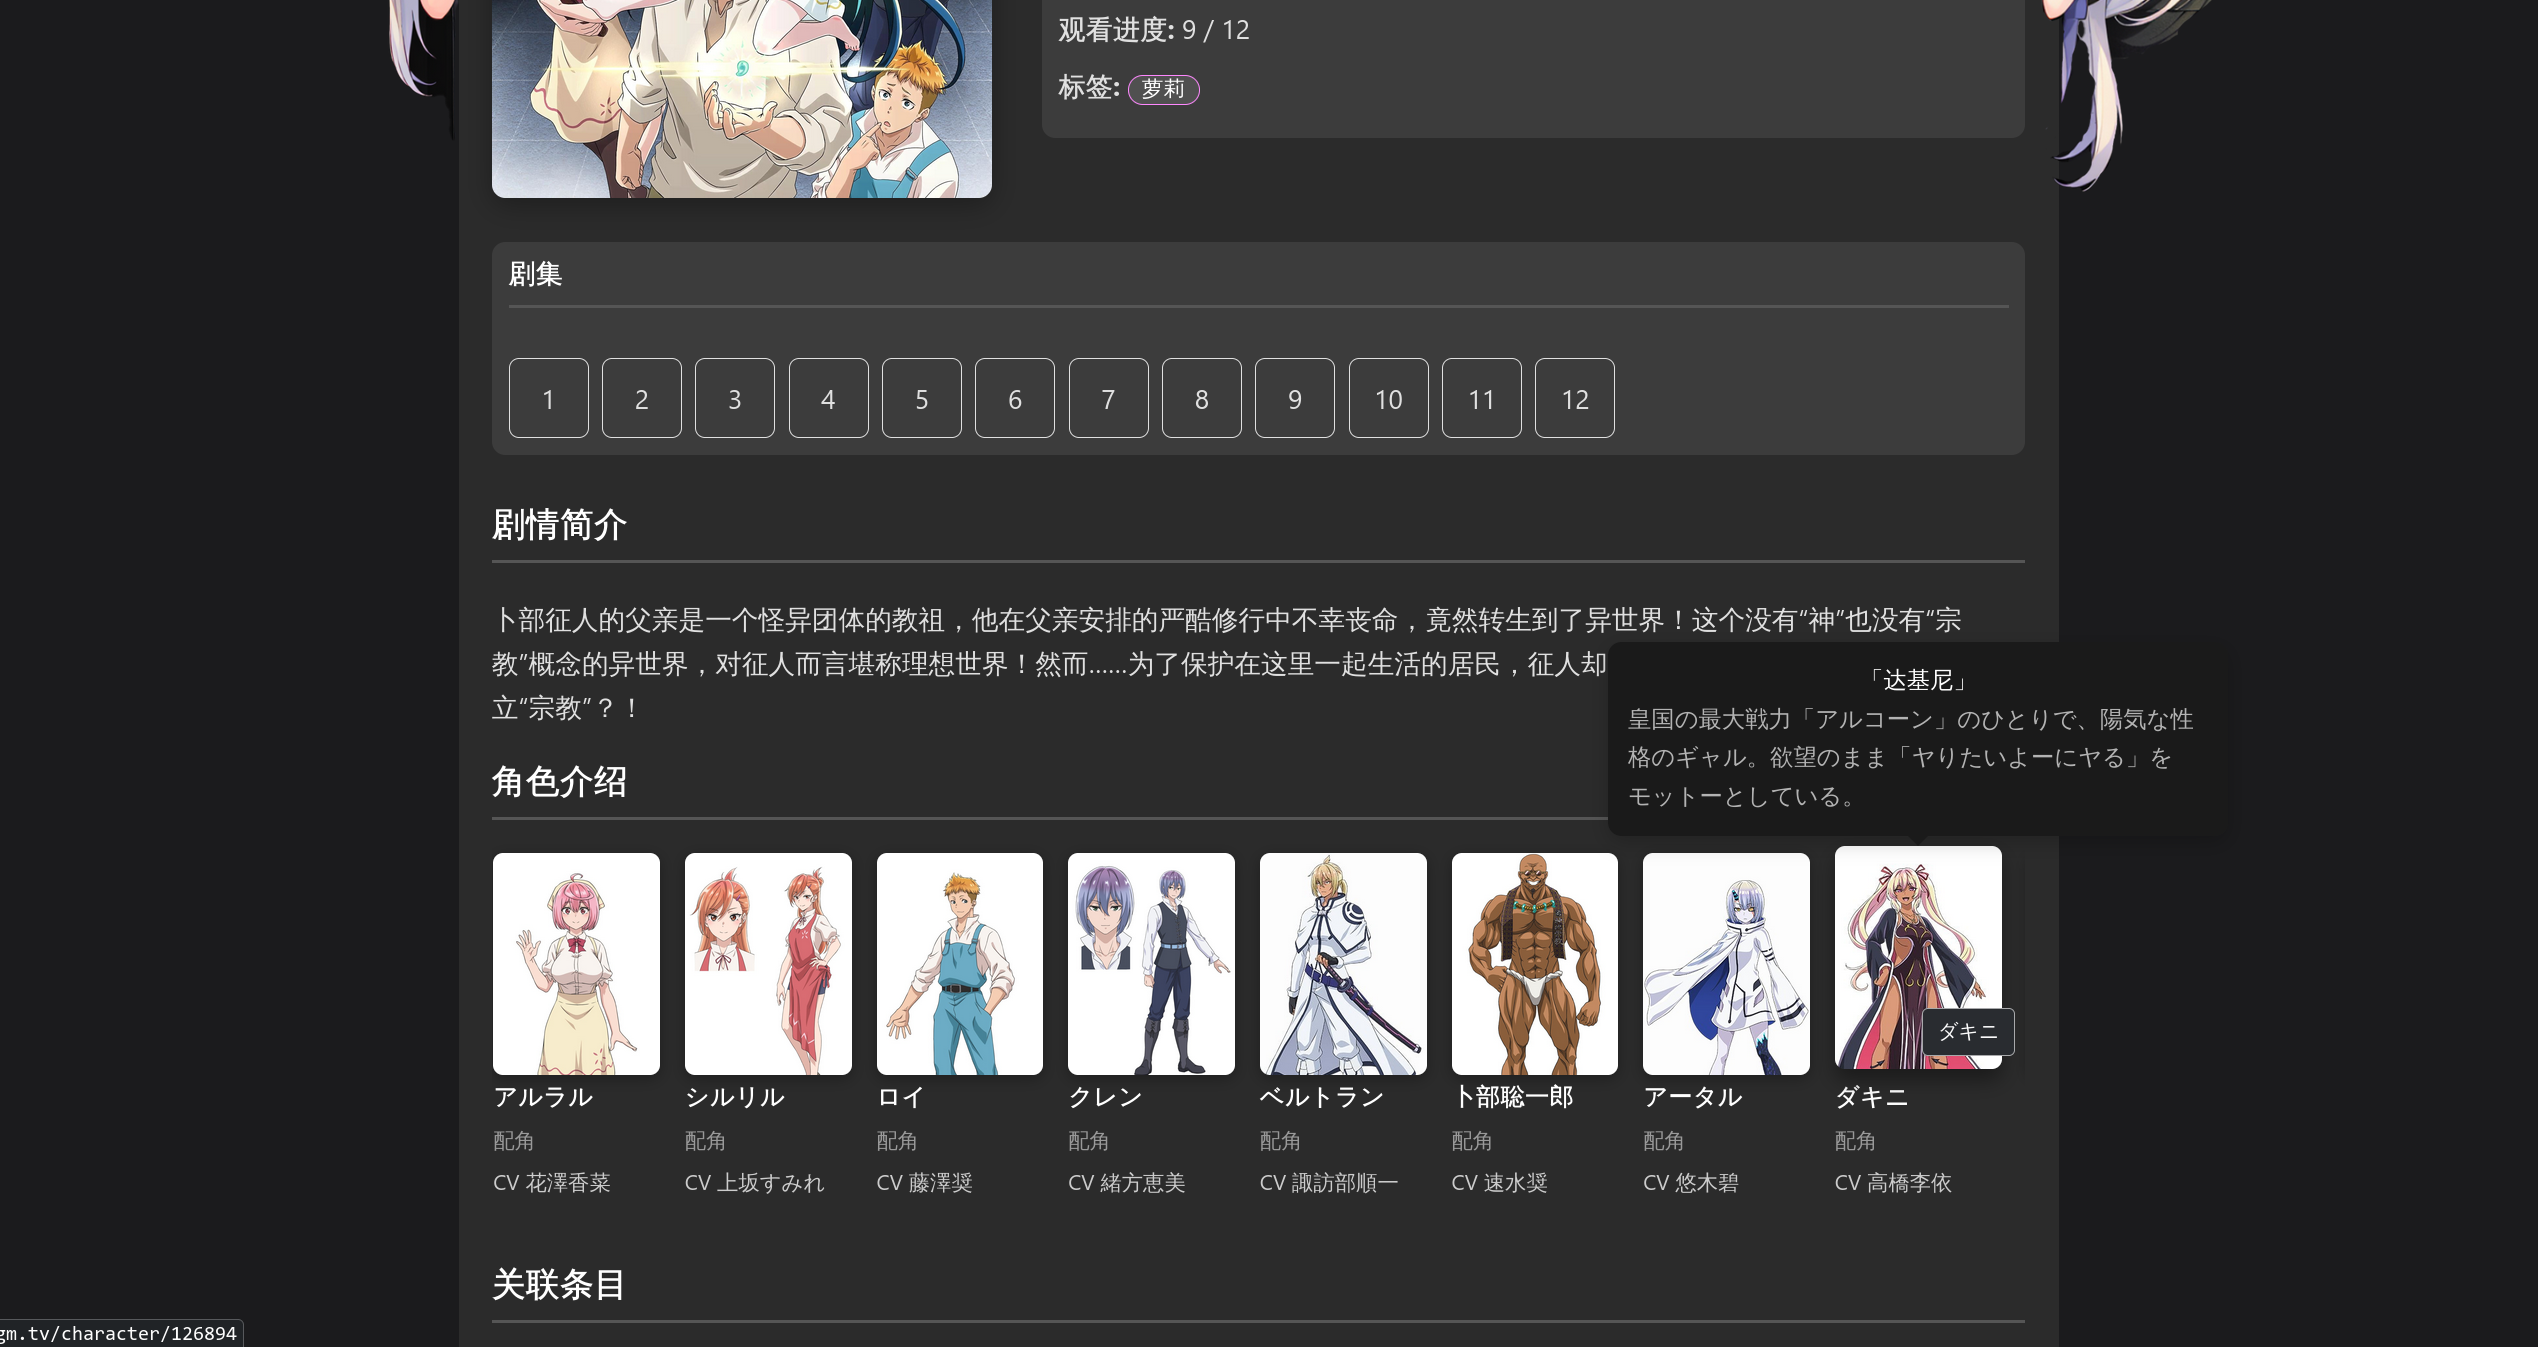2538x1347 pixels.
Task: Click the ベルトラン character image
Action: pyautogui.click(x=1343, y=963)
